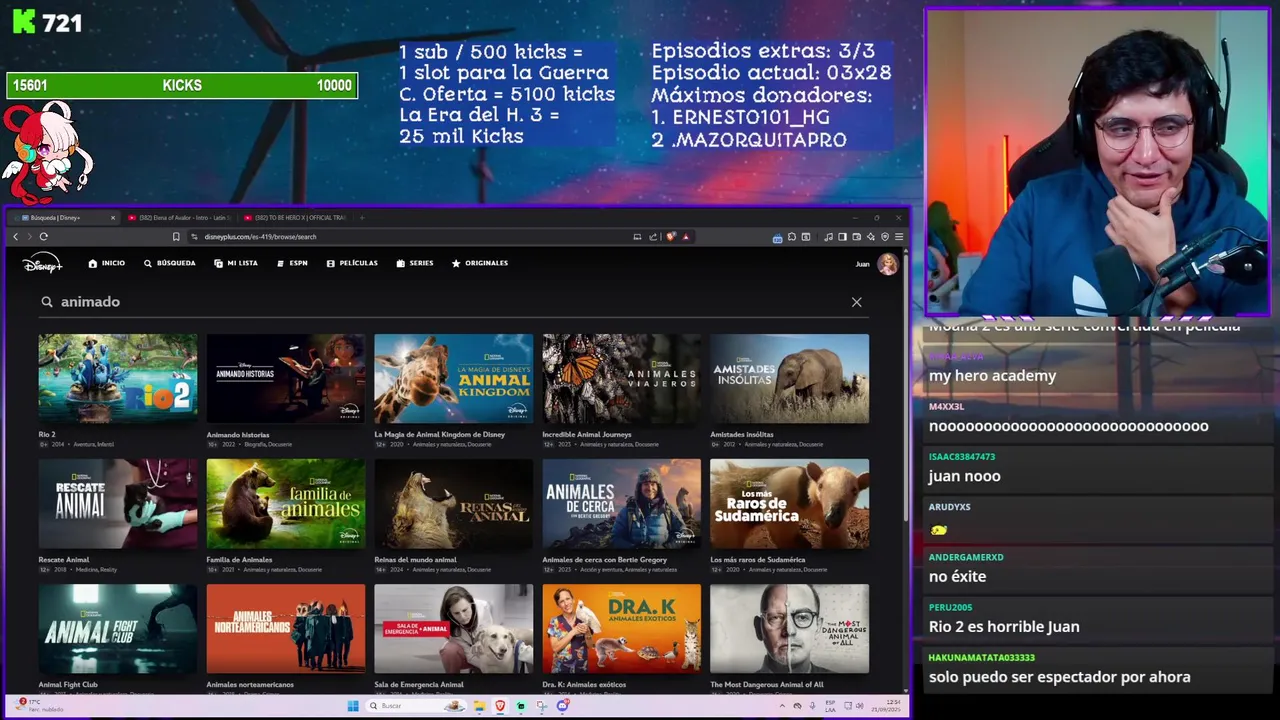Switch to the Búsqueda Disney+ browser tab

pyautogui.click(x=62, y=218)
